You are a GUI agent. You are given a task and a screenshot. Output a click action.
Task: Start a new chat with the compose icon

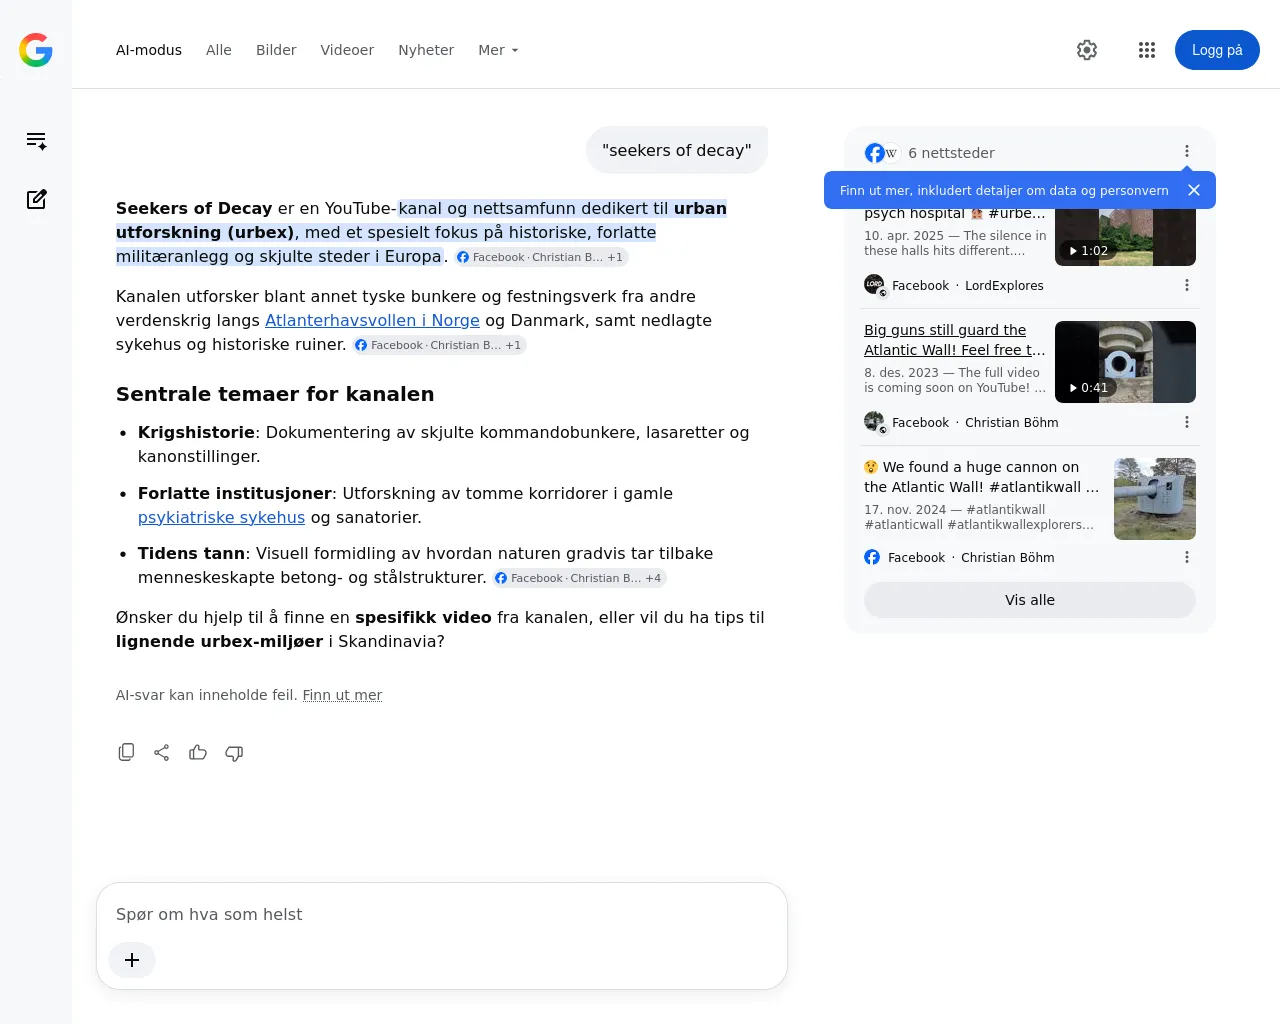[36, 199]
